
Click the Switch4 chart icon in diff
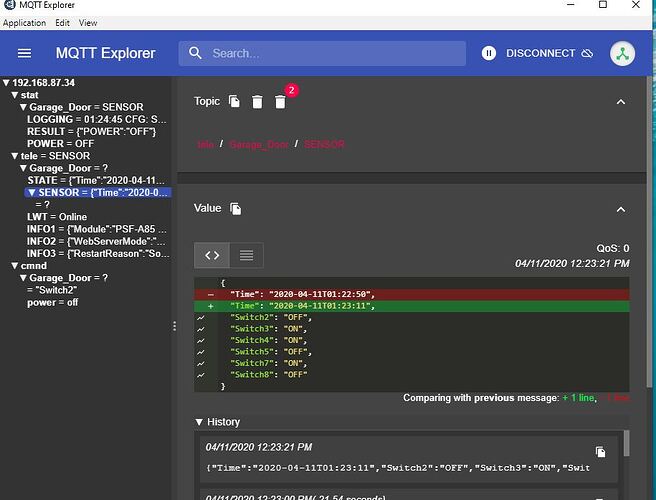coord(201,341)
